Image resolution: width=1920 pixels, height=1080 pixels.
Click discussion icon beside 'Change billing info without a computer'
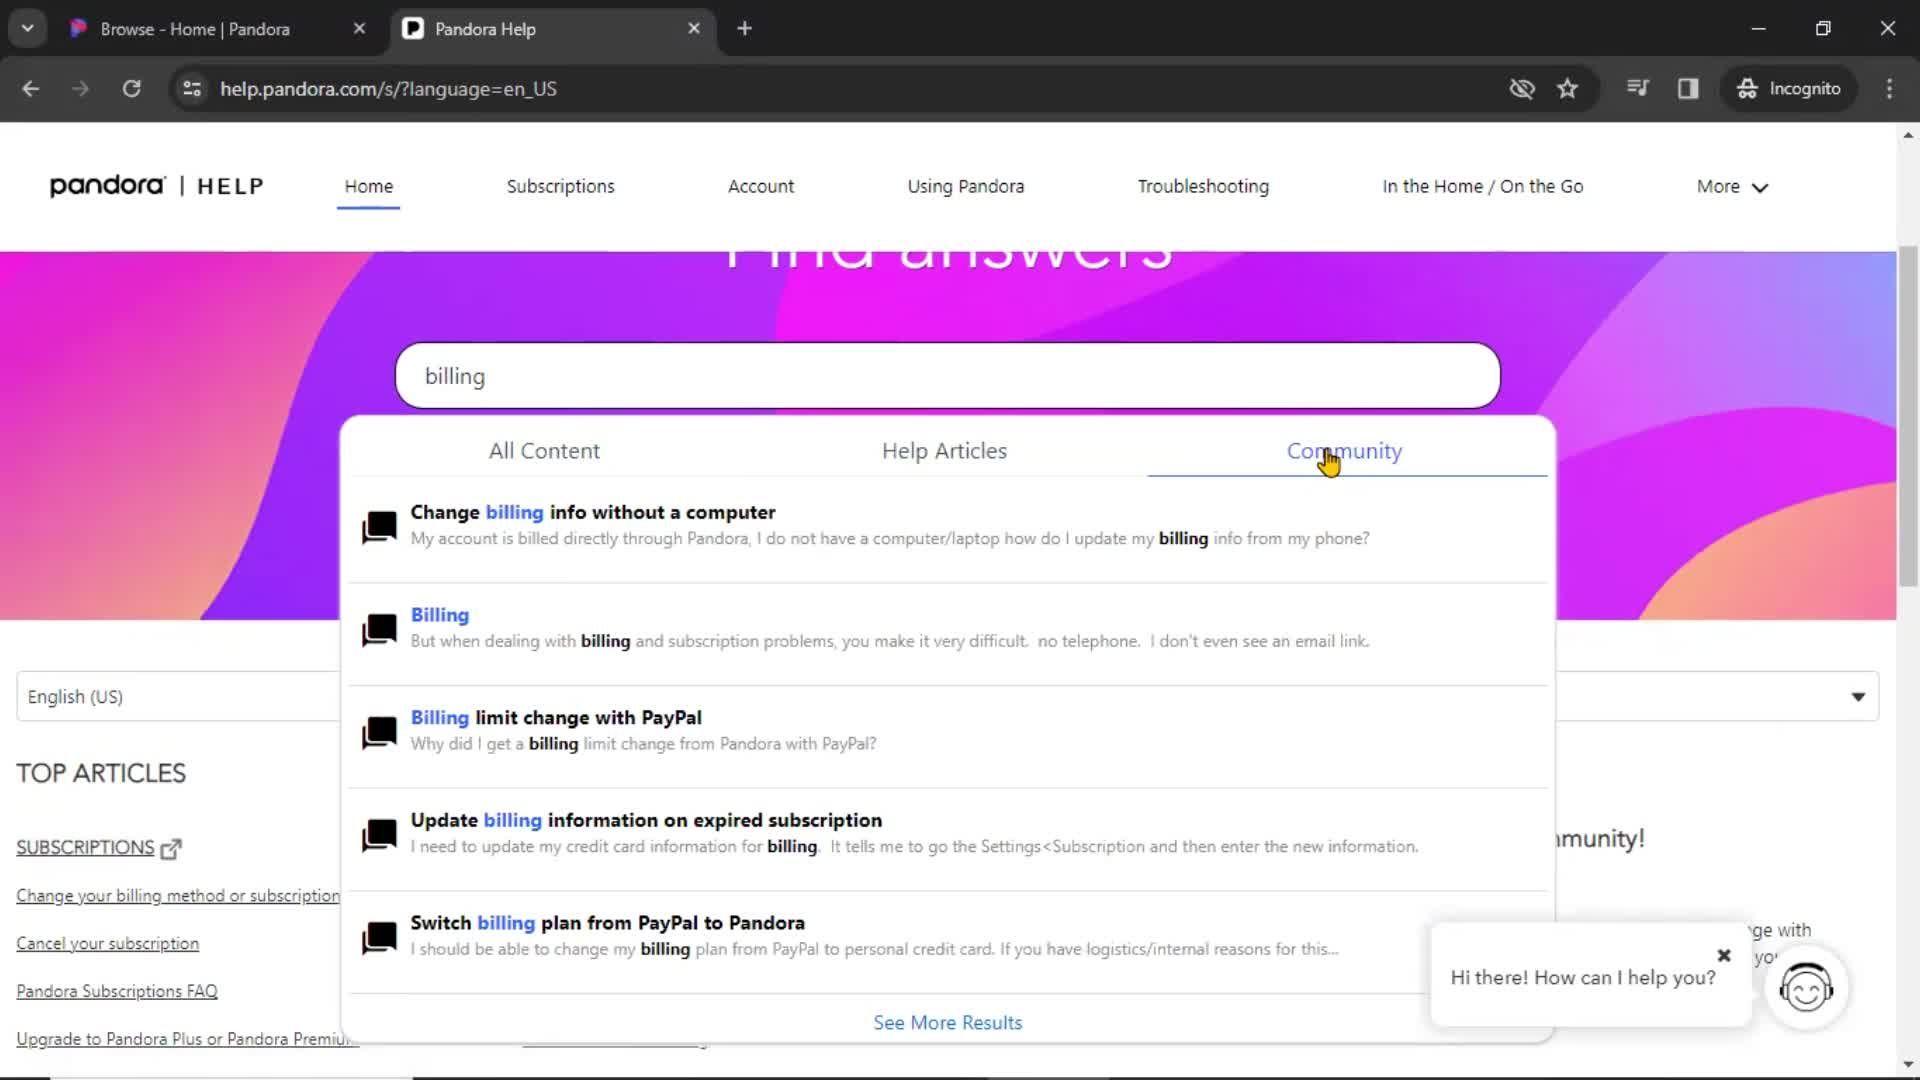[x=379, y=527]
